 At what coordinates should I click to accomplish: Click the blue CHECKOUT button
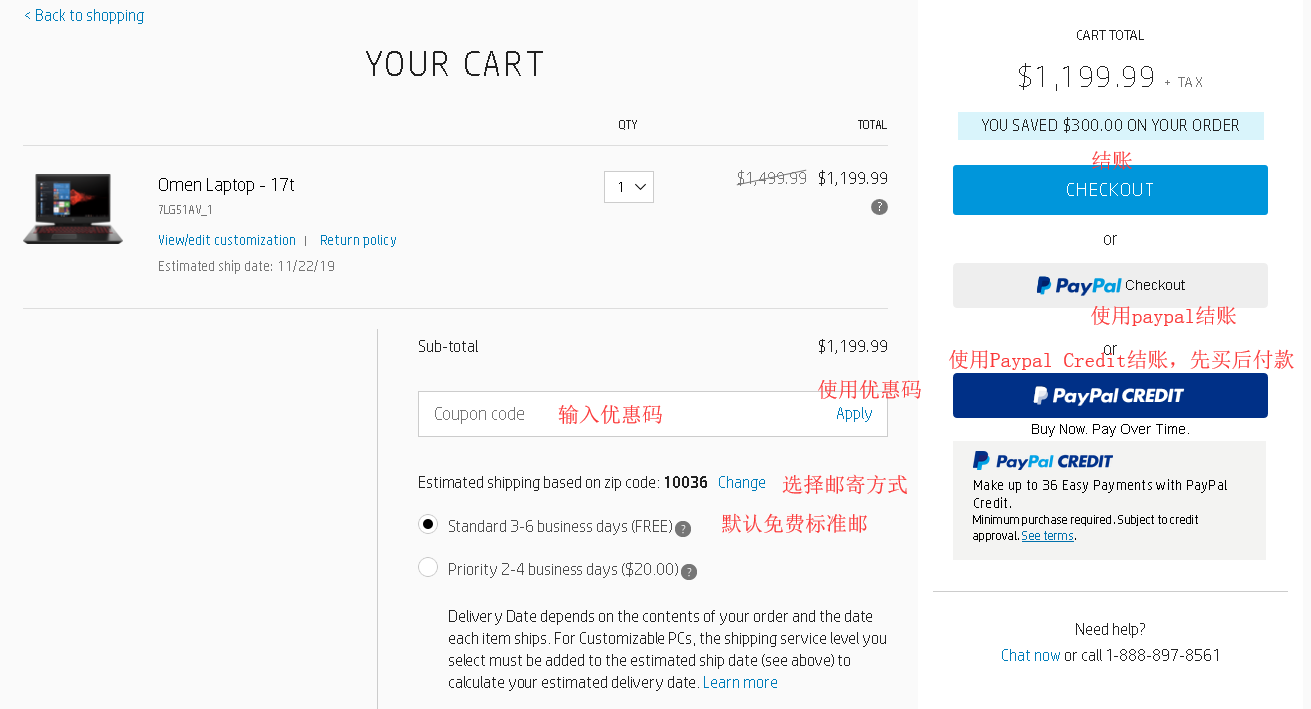click(1110, 190)
